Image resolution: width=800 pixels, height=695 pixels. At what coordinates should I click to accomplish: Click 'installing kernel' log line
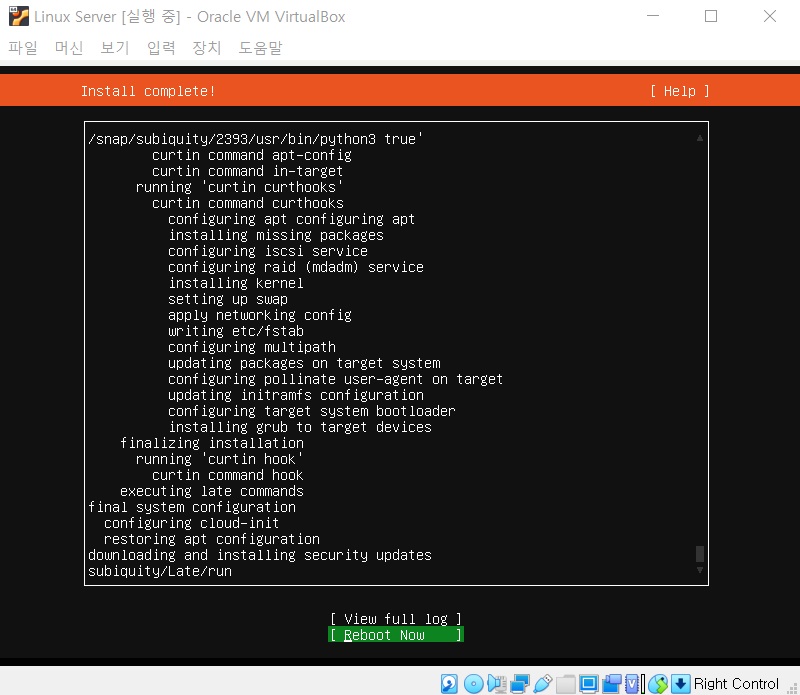click(x=236, y=283)
